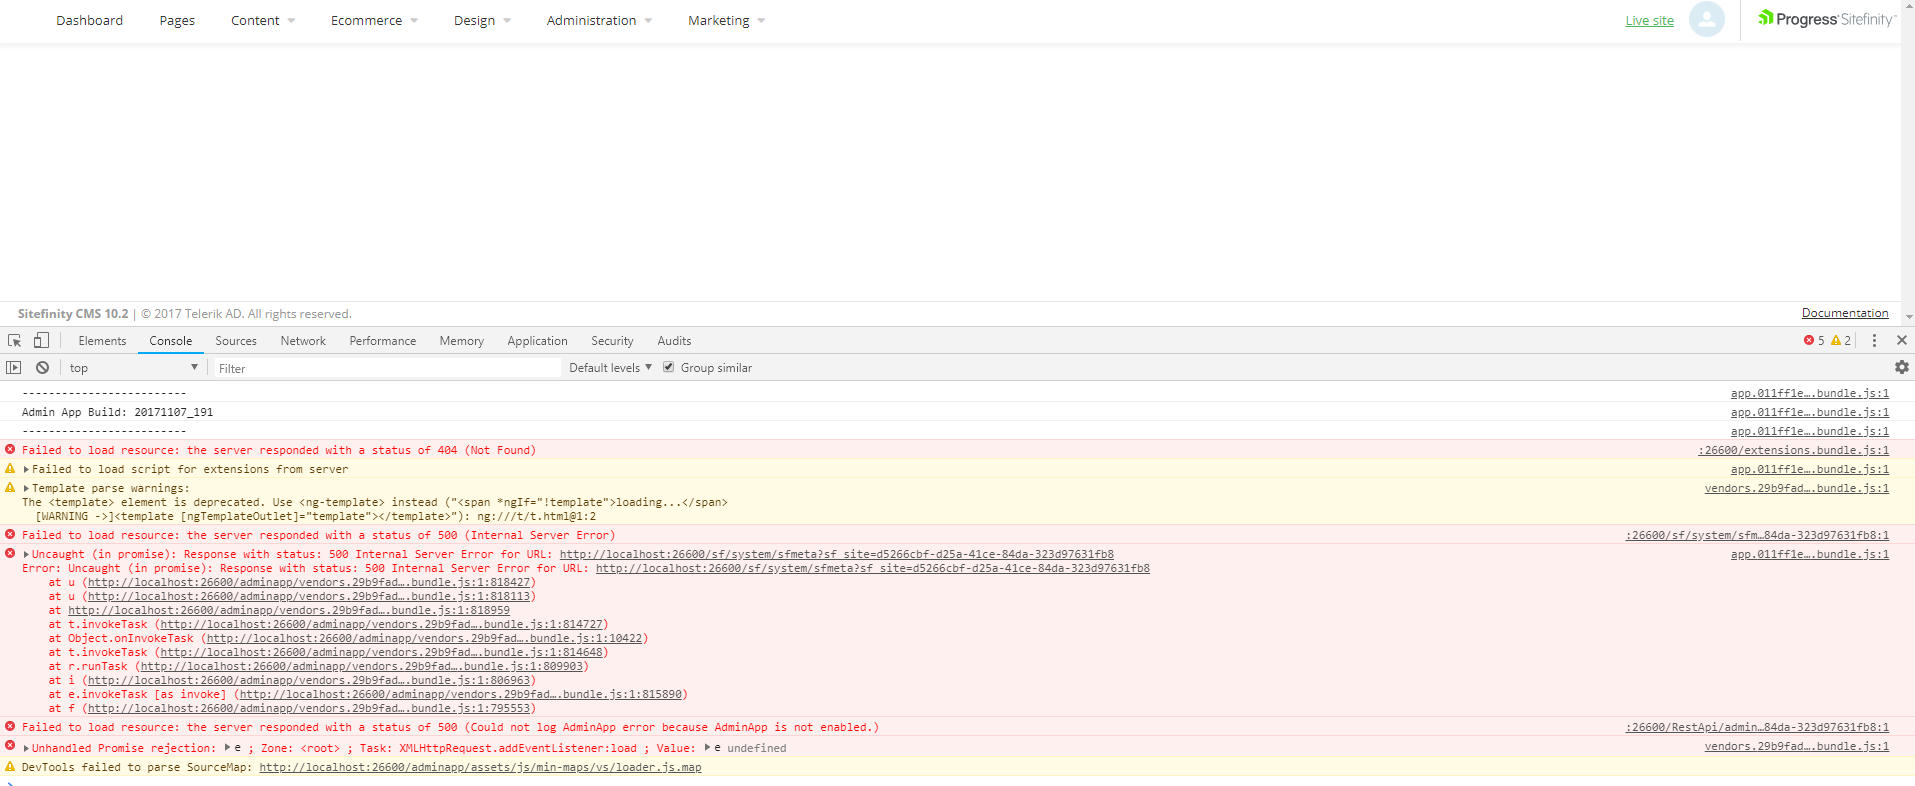Image resolution: width=1915 pixels, height=786 pixels.
Task: Open the Pages menu item
Action: point(177,20)
